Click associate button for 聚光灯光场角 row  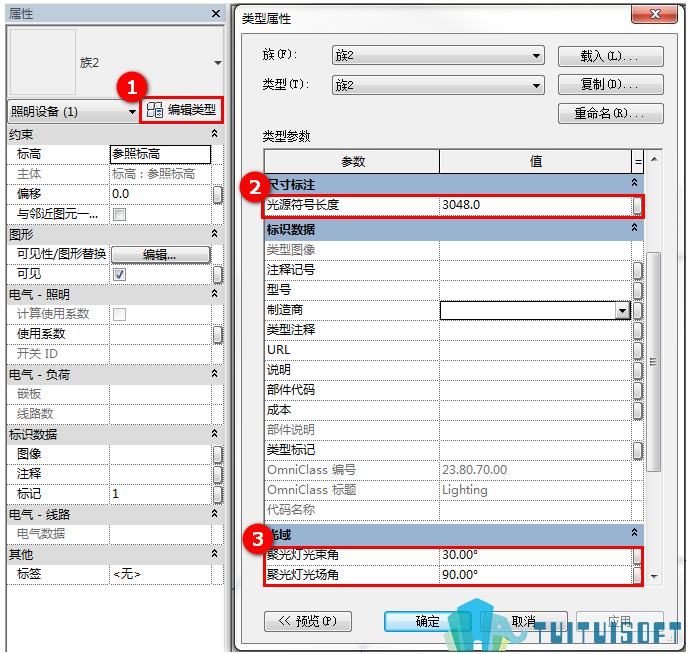pos(638,575)
